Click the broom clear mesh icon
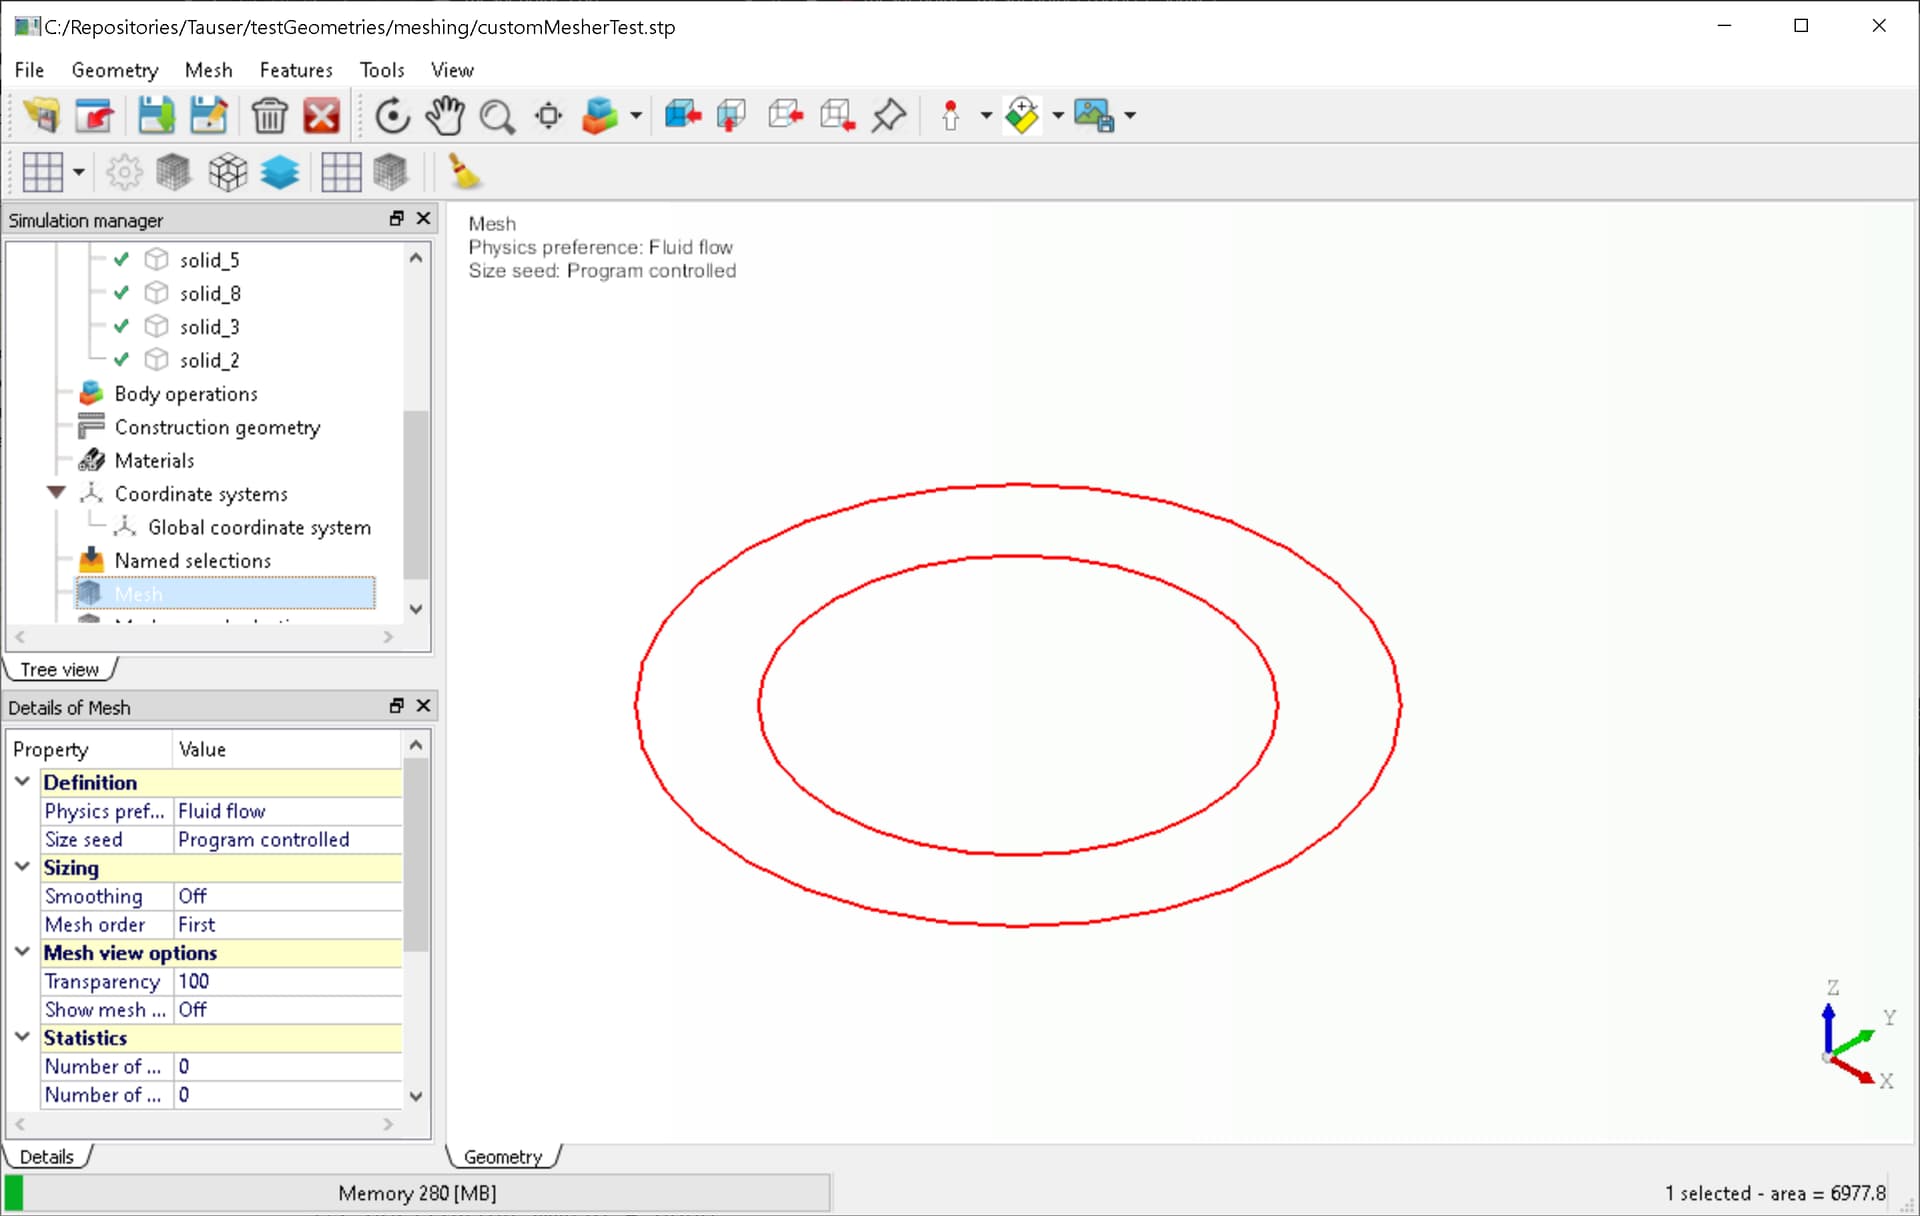Viewport: 1920px width, 1216px height. point(464,172)
